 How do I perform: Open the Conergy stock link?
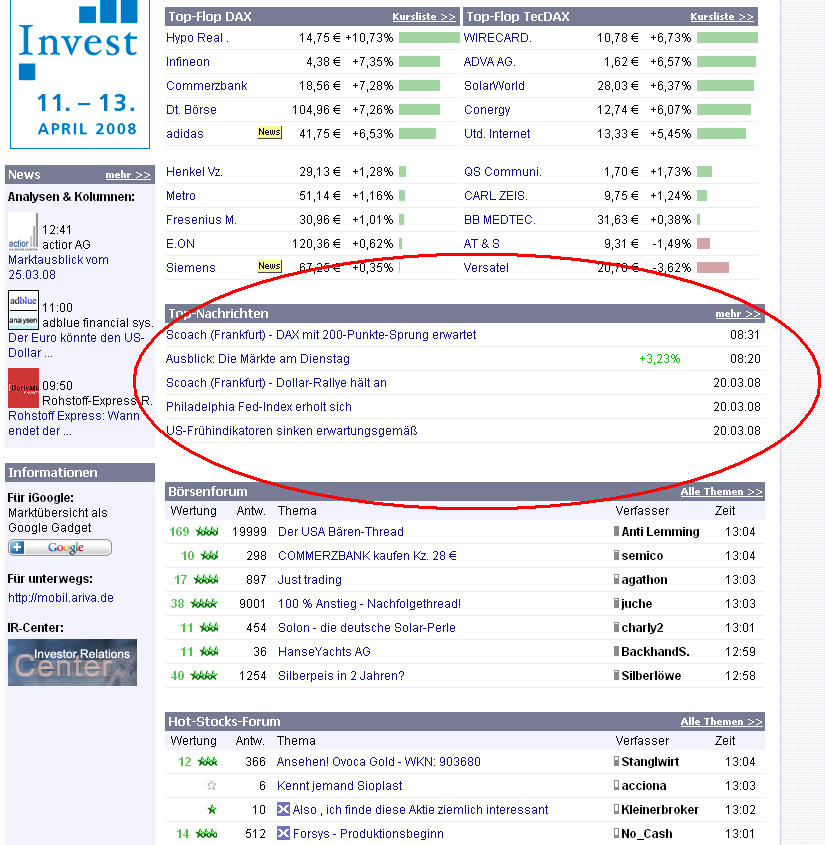coord(487,110)
